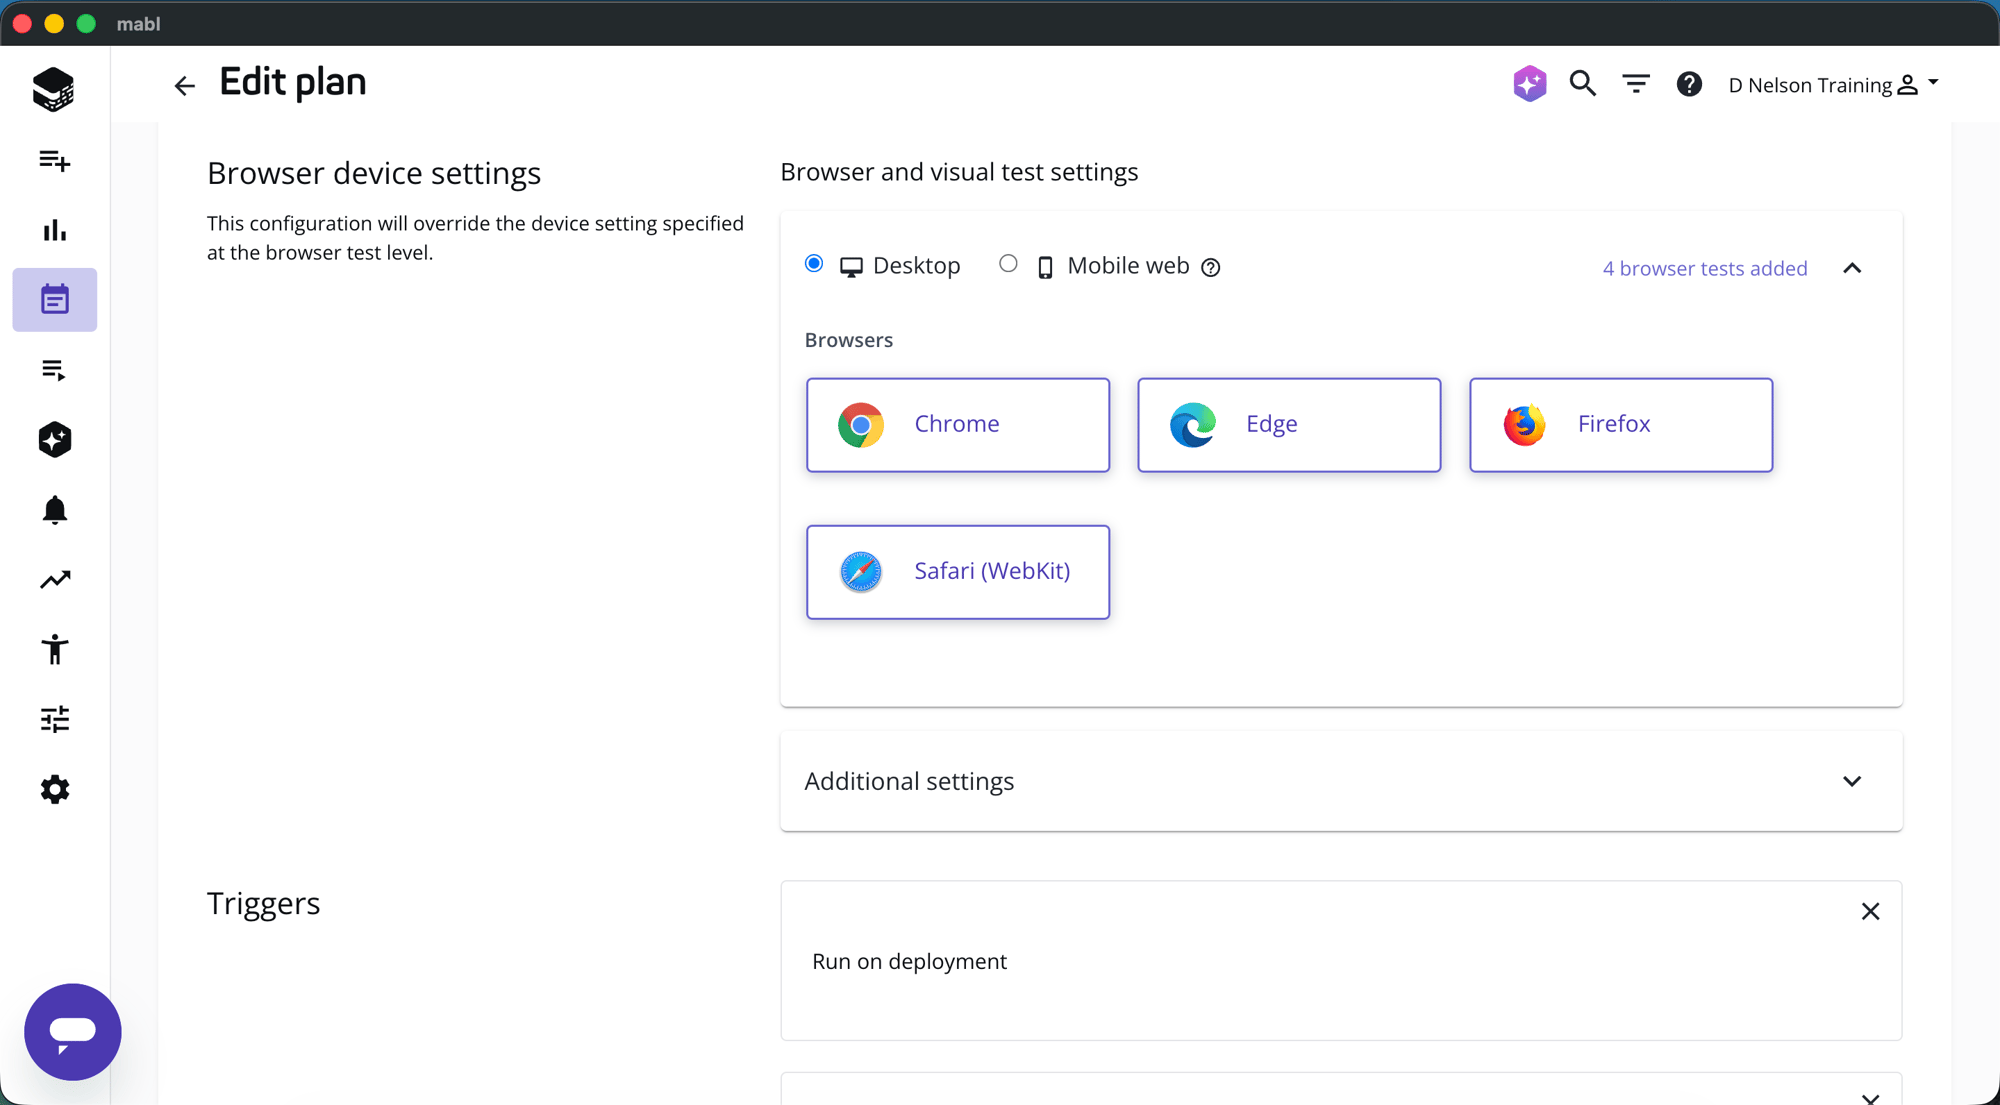
Task: Open the mabl home via the logo icon
Action: click(54, 89)
